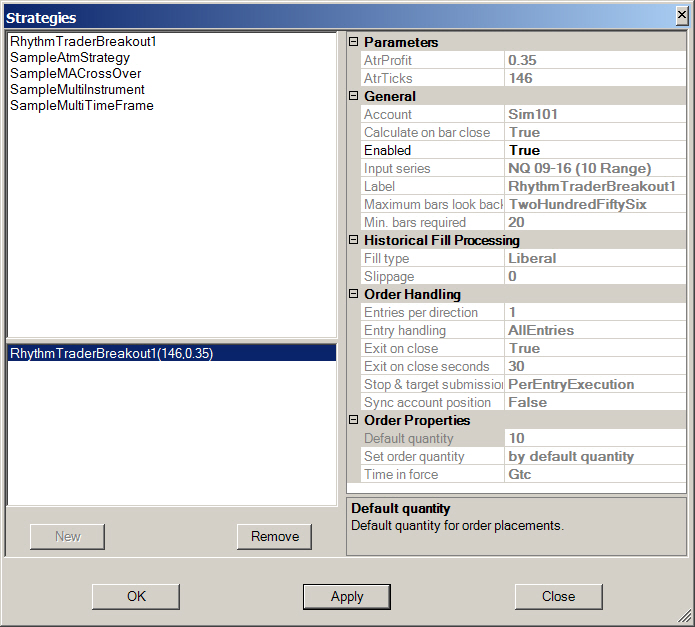
Task: Collapse the General section
Action: (353, 96)
